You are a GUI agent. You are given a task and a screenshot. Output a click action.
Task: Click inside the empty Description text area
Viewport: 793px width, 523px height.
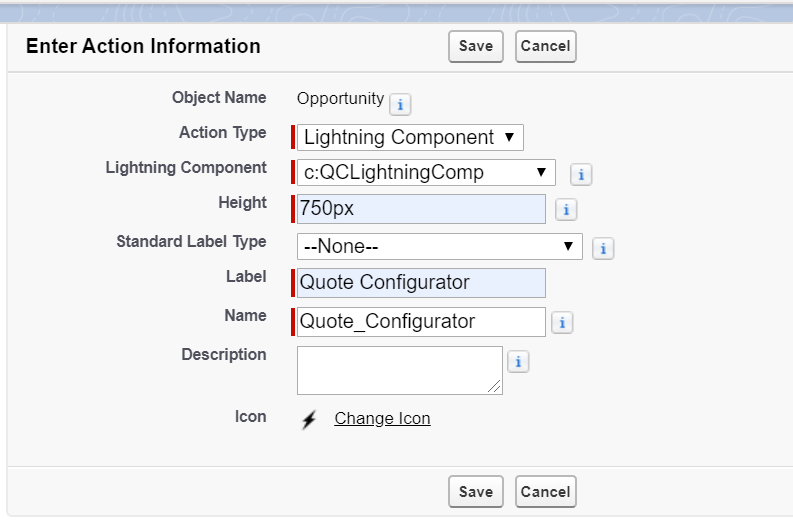[399, 369]
